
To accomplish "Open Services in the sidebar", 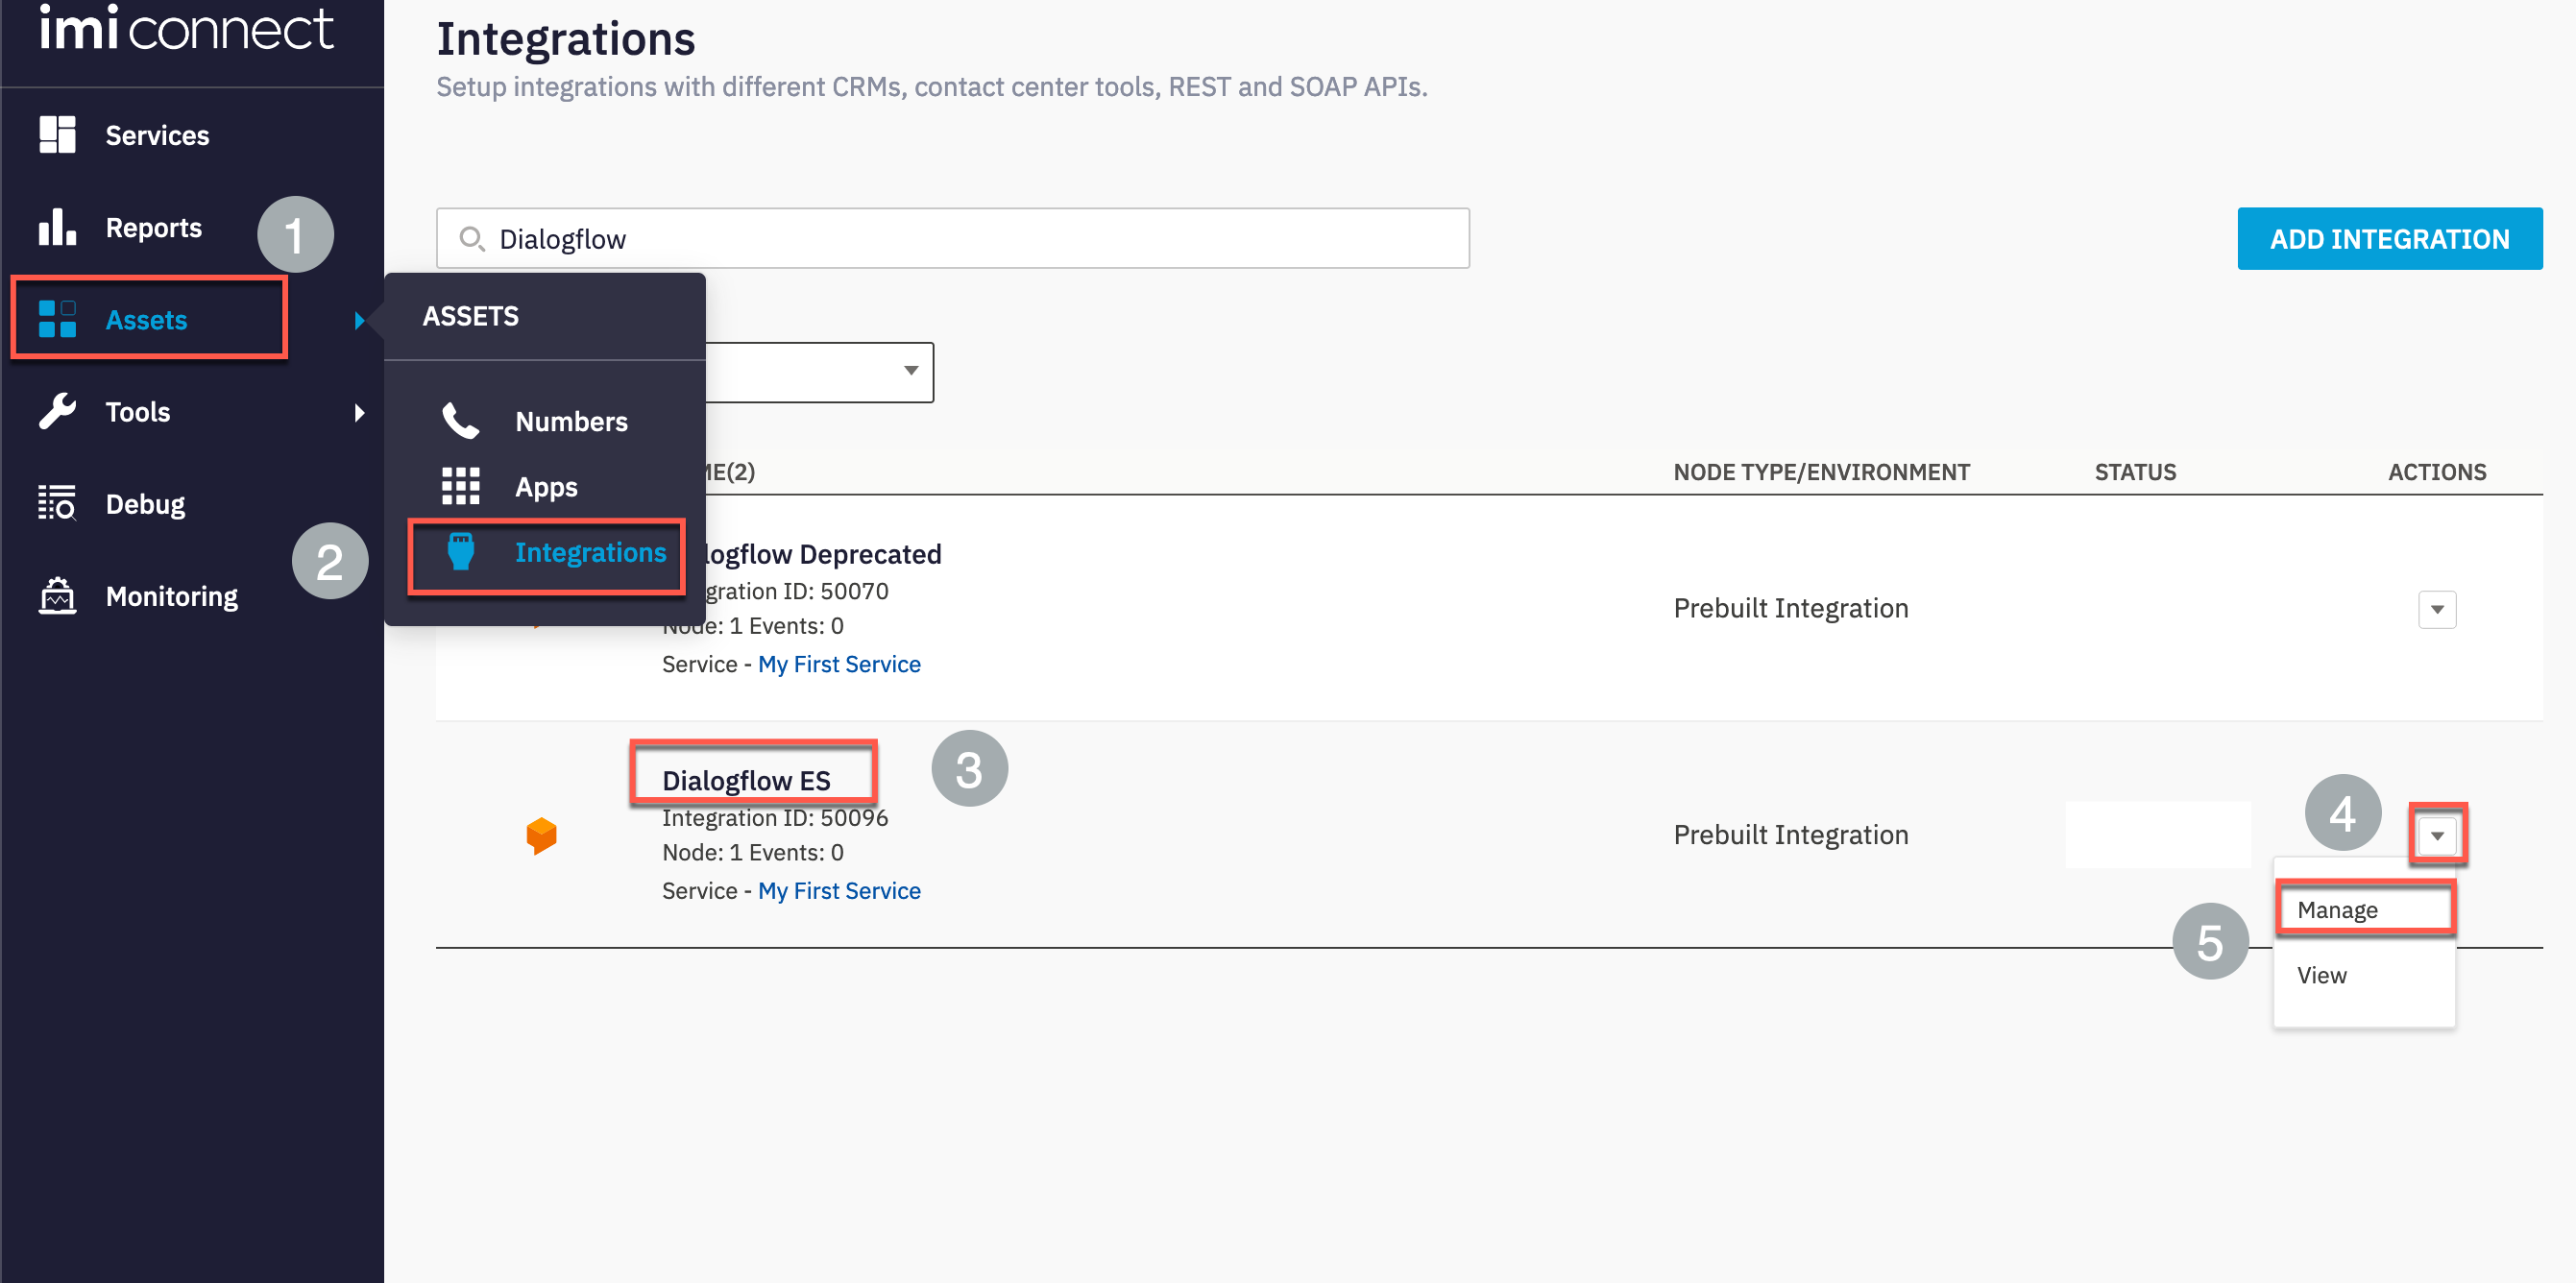I will (x=157, y=135).
